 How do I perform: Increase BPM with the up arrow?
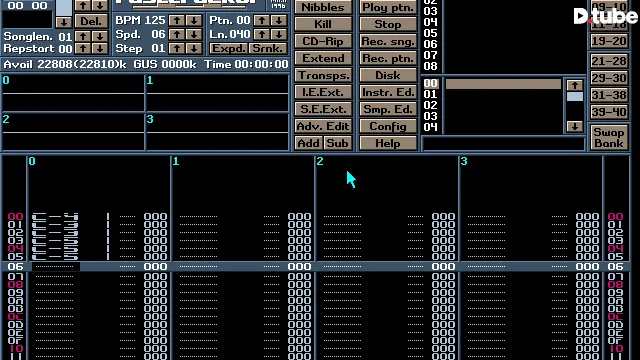pyautogui.click(x=176, y=20)
